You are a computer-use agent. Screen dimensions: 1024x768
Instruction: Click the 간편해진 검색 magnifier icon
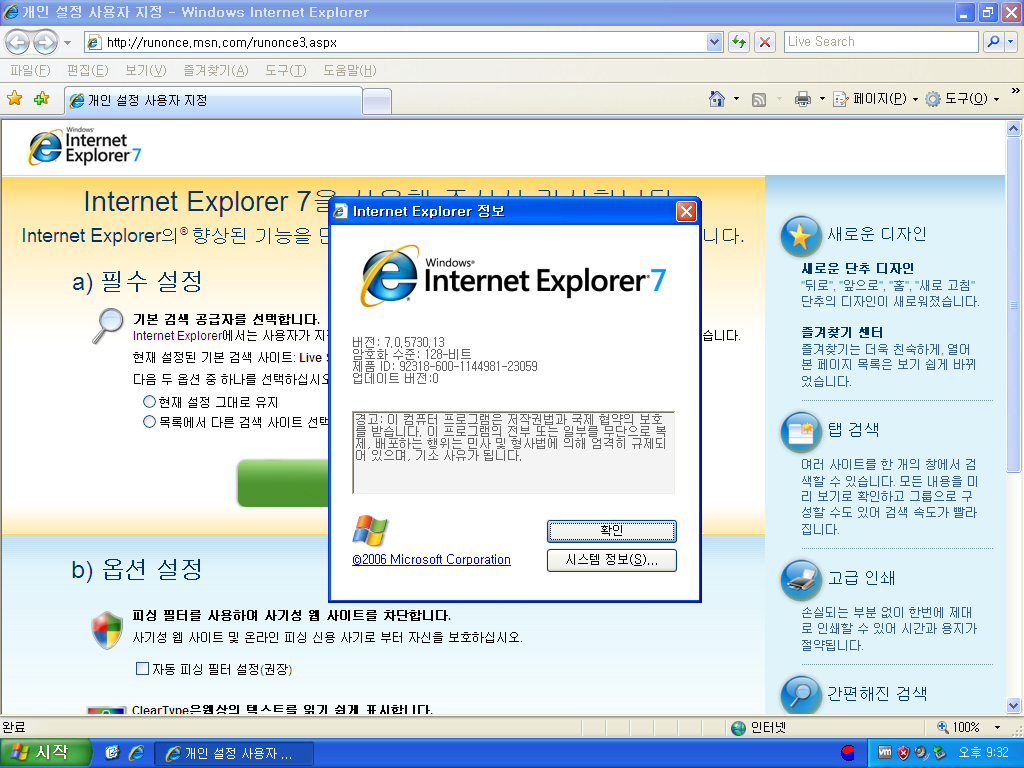[801, 695]
